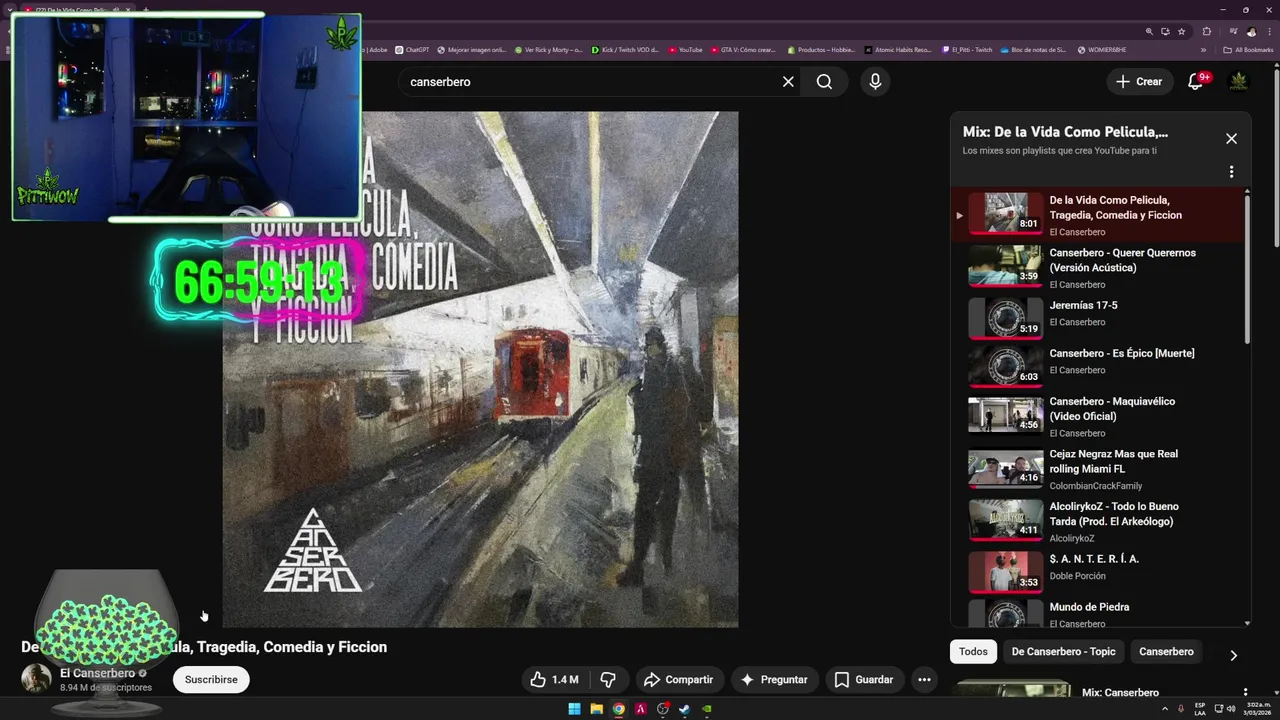This screenshot has width=1280, height=720.
Task: Clear the search text with the X icon
Action: click(788, 82)
